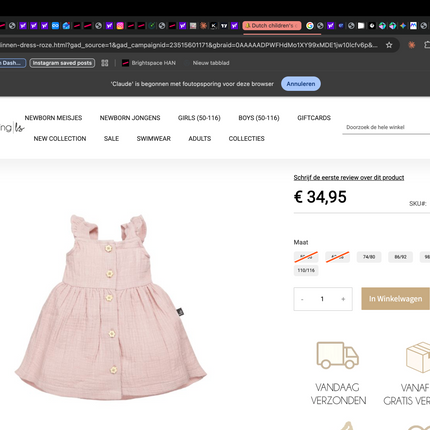Select size 110/116
Screen dimensions: 430x430
(306, 270)
